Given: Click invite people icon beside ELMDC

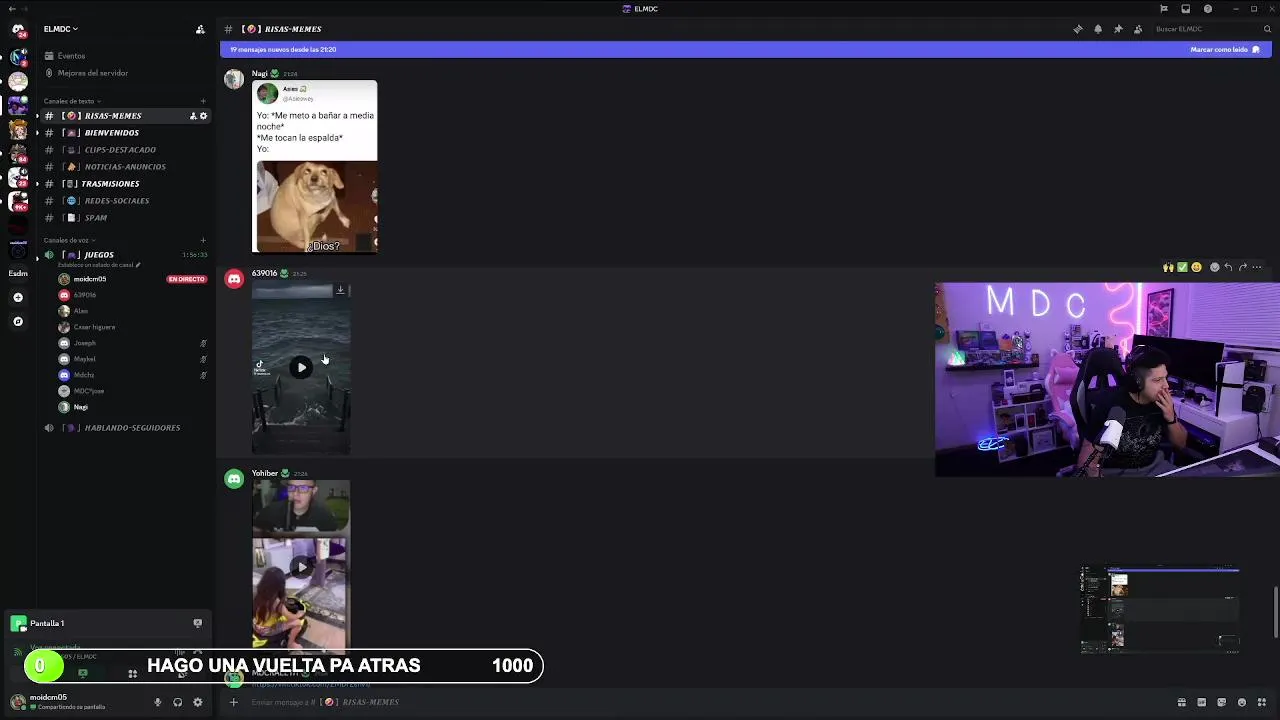Looking at the screenshot, I should coord(200,29).
